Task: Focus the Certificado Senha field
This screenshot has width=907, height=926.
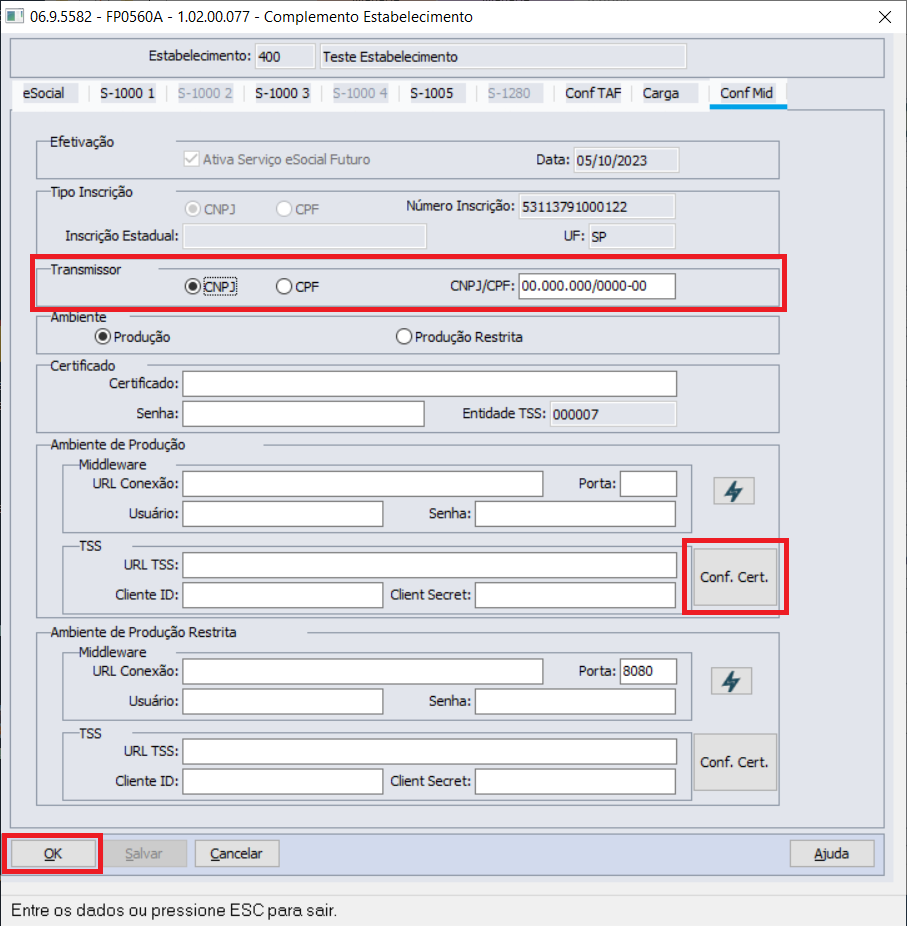Action: (304, 413)
